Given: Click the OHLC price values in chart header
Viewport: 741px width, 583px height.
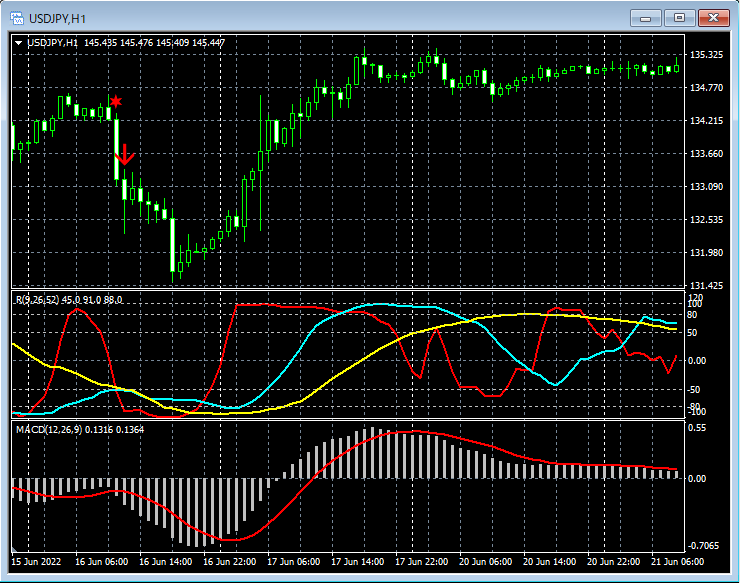Looking at the screenshot, I should click(x=155, y=42).
